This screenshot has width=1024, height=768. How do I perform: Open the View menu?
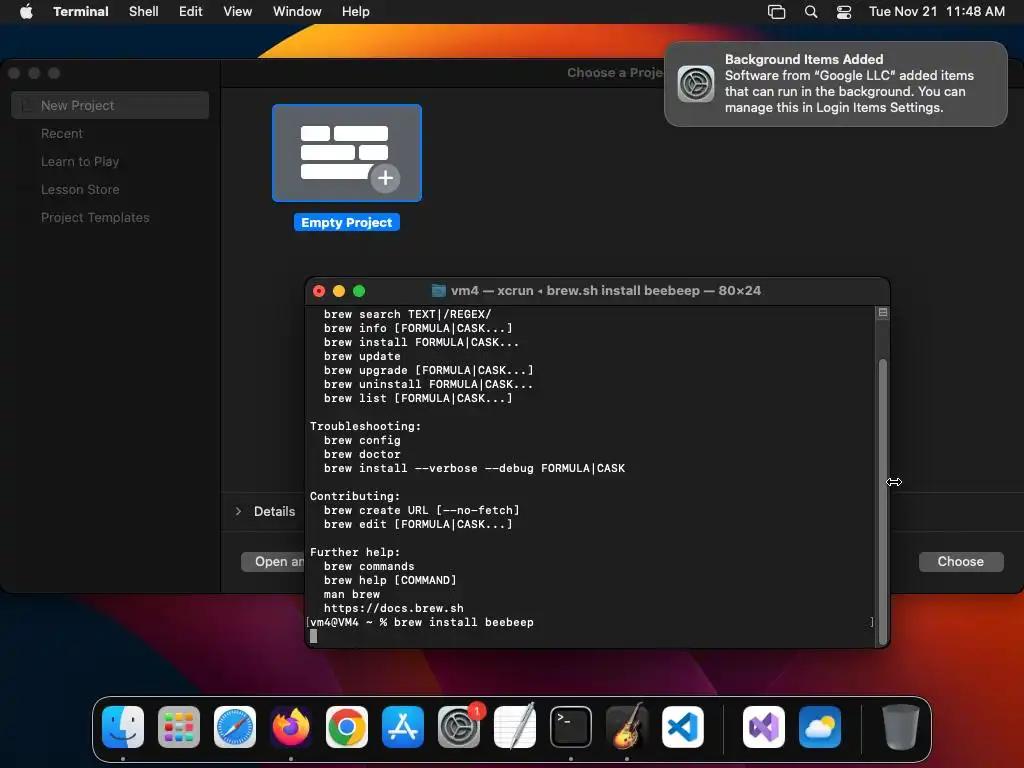point(238,11)
